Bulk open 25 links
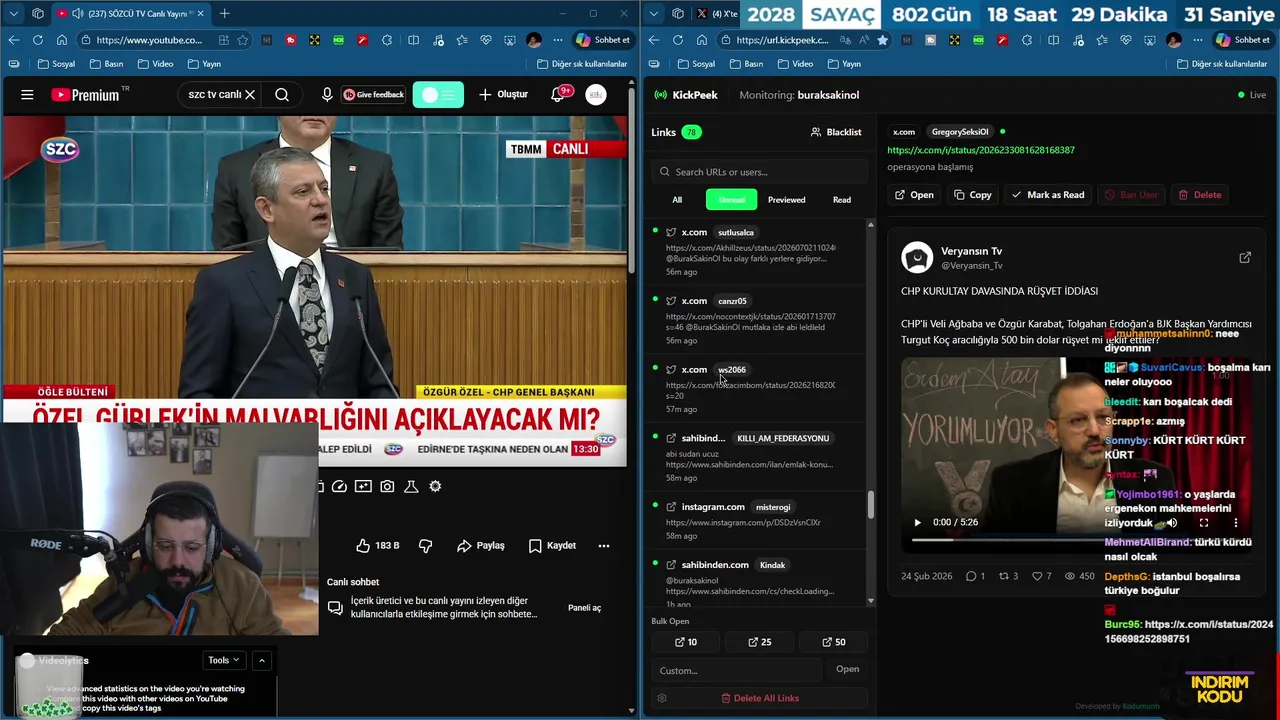 [760, 642]
